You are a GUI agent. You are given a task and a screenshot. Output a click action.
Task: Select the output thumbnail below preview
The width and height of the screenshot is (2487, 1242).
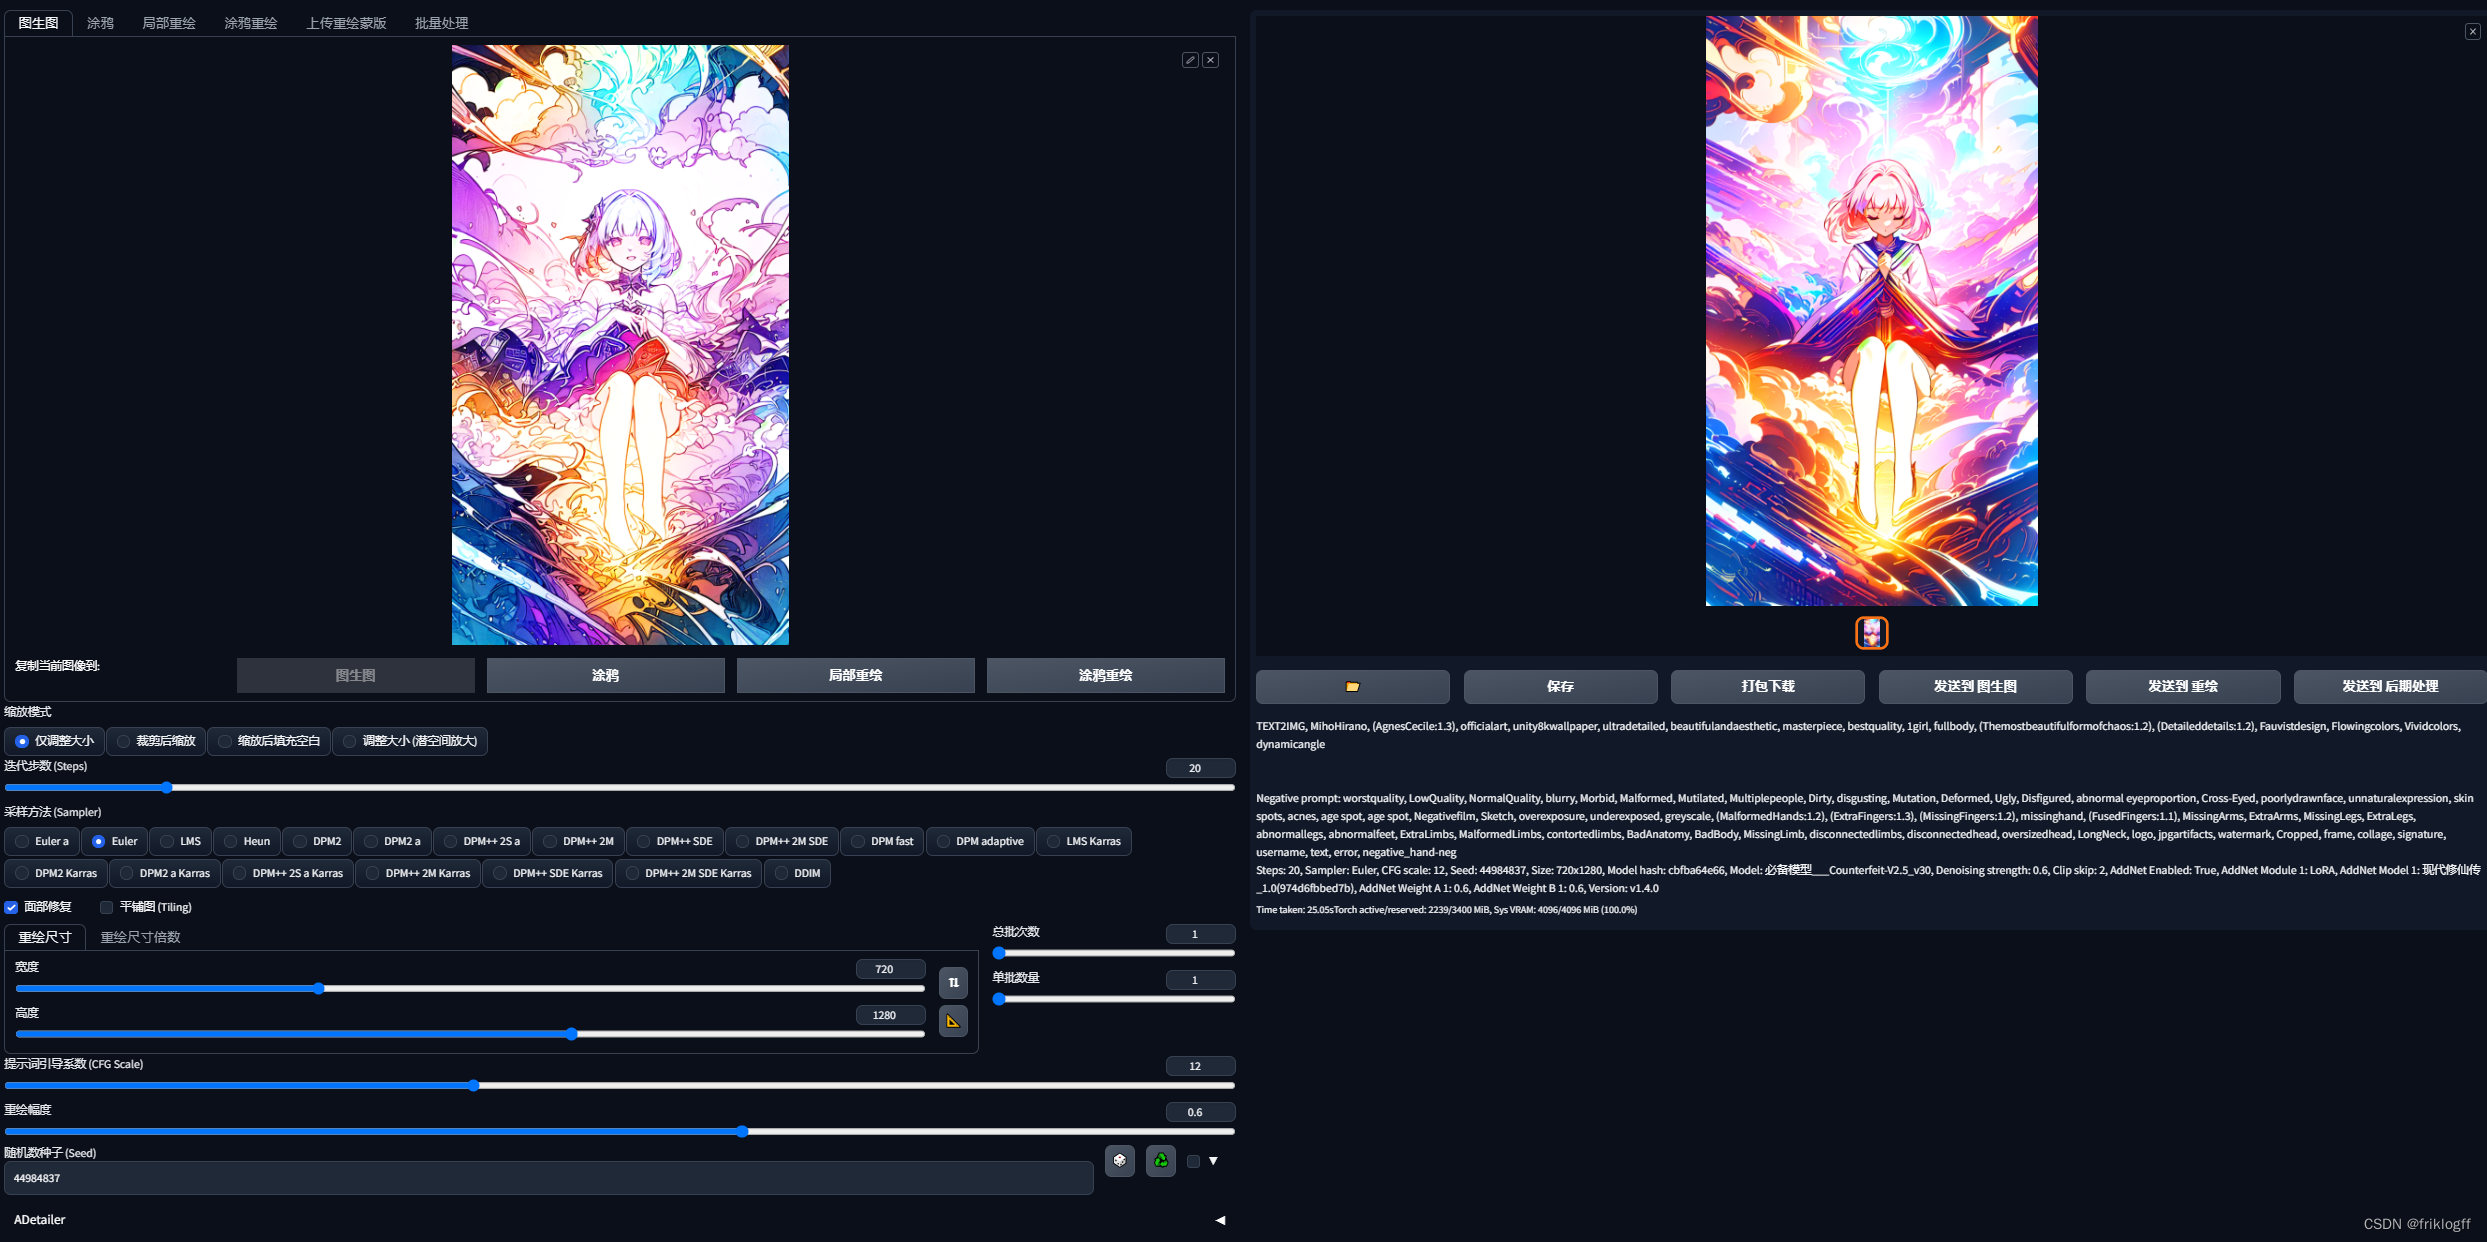tap(1871, 633)
